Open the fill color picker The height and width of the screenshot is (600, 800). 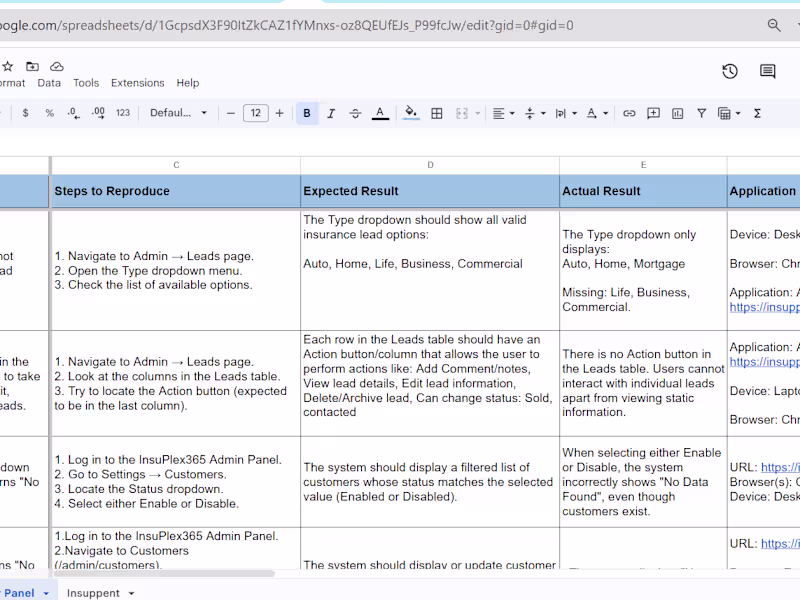coord(411,113)
